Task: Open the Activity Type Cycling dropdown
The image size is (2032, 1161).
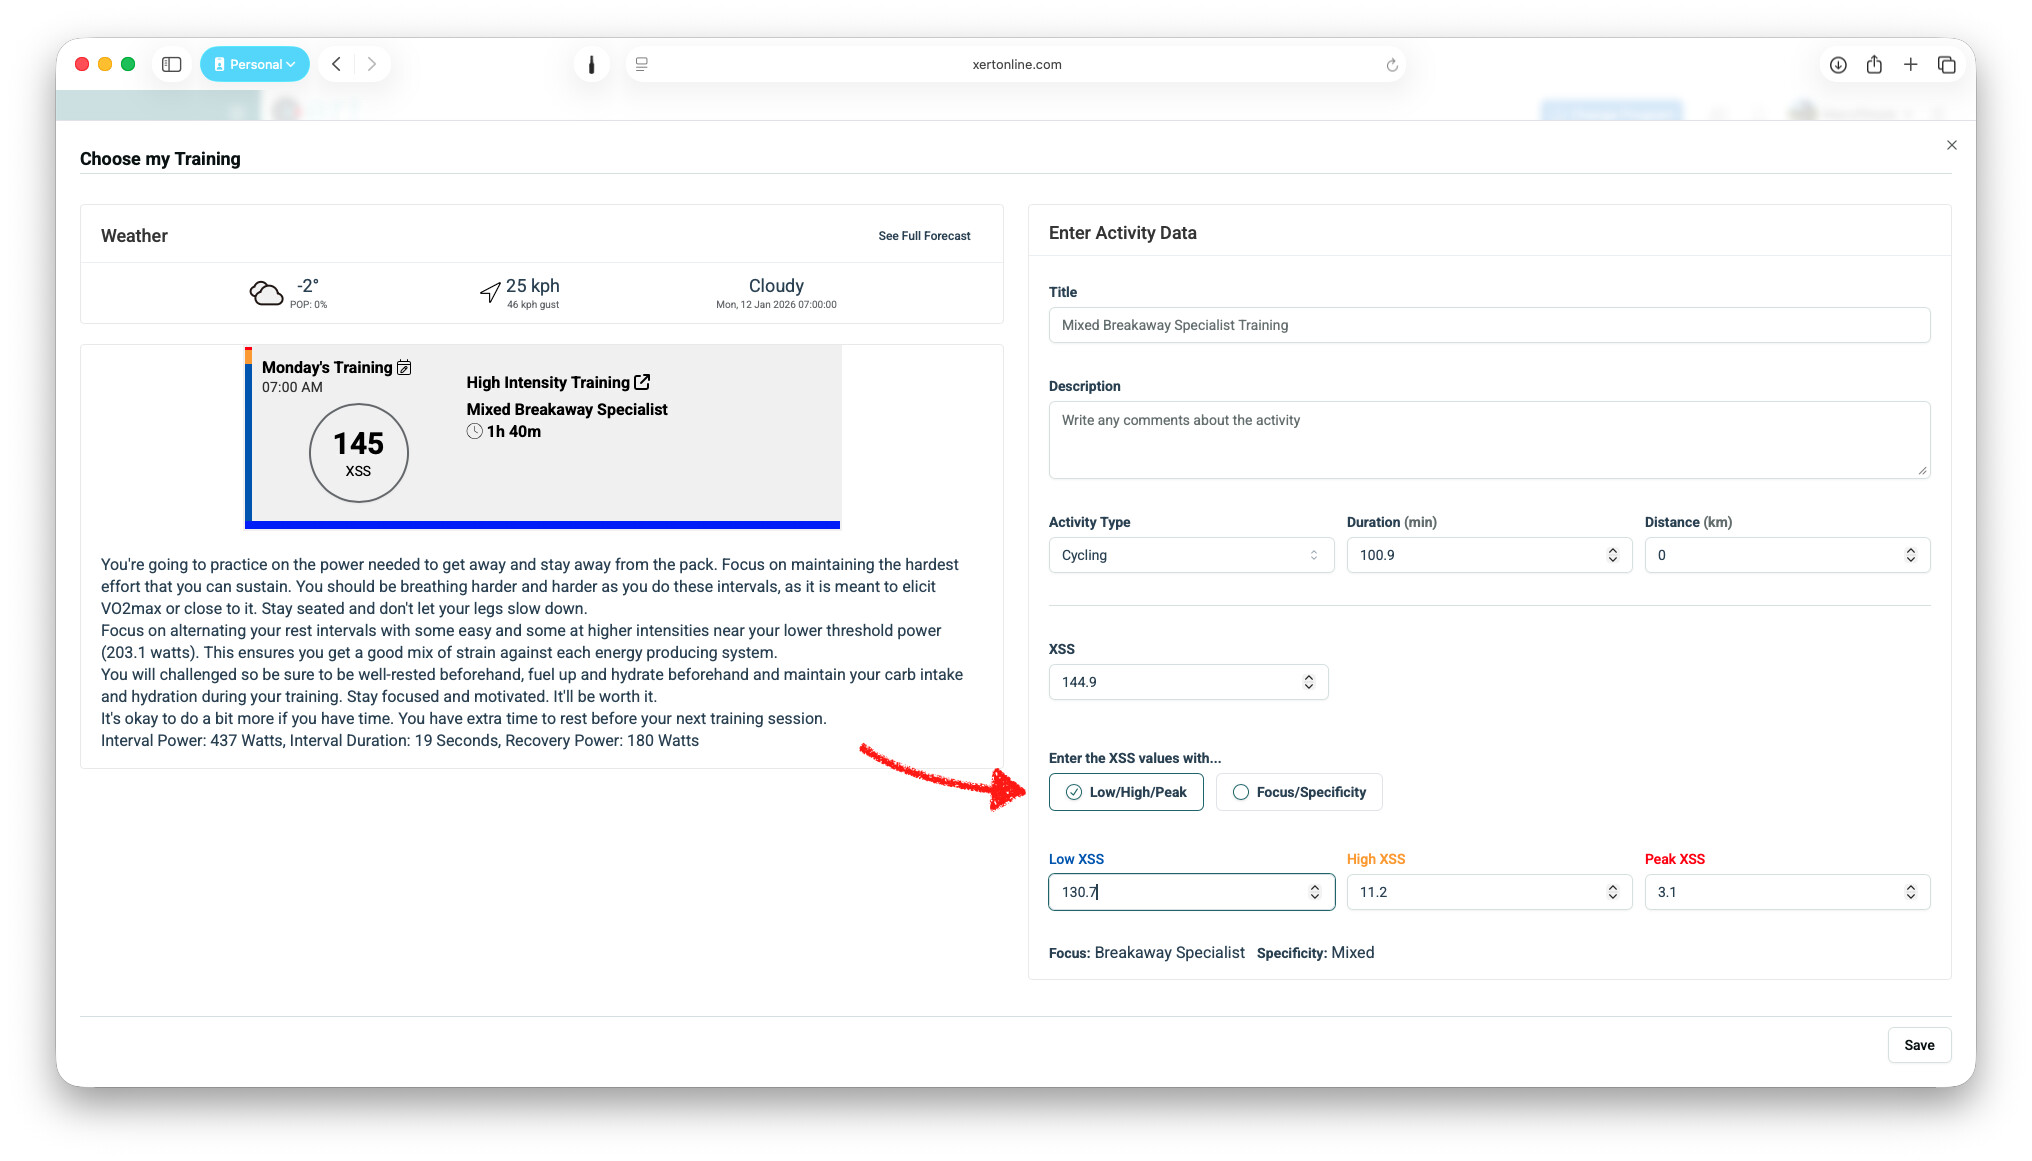Action: click(1190, 555)
